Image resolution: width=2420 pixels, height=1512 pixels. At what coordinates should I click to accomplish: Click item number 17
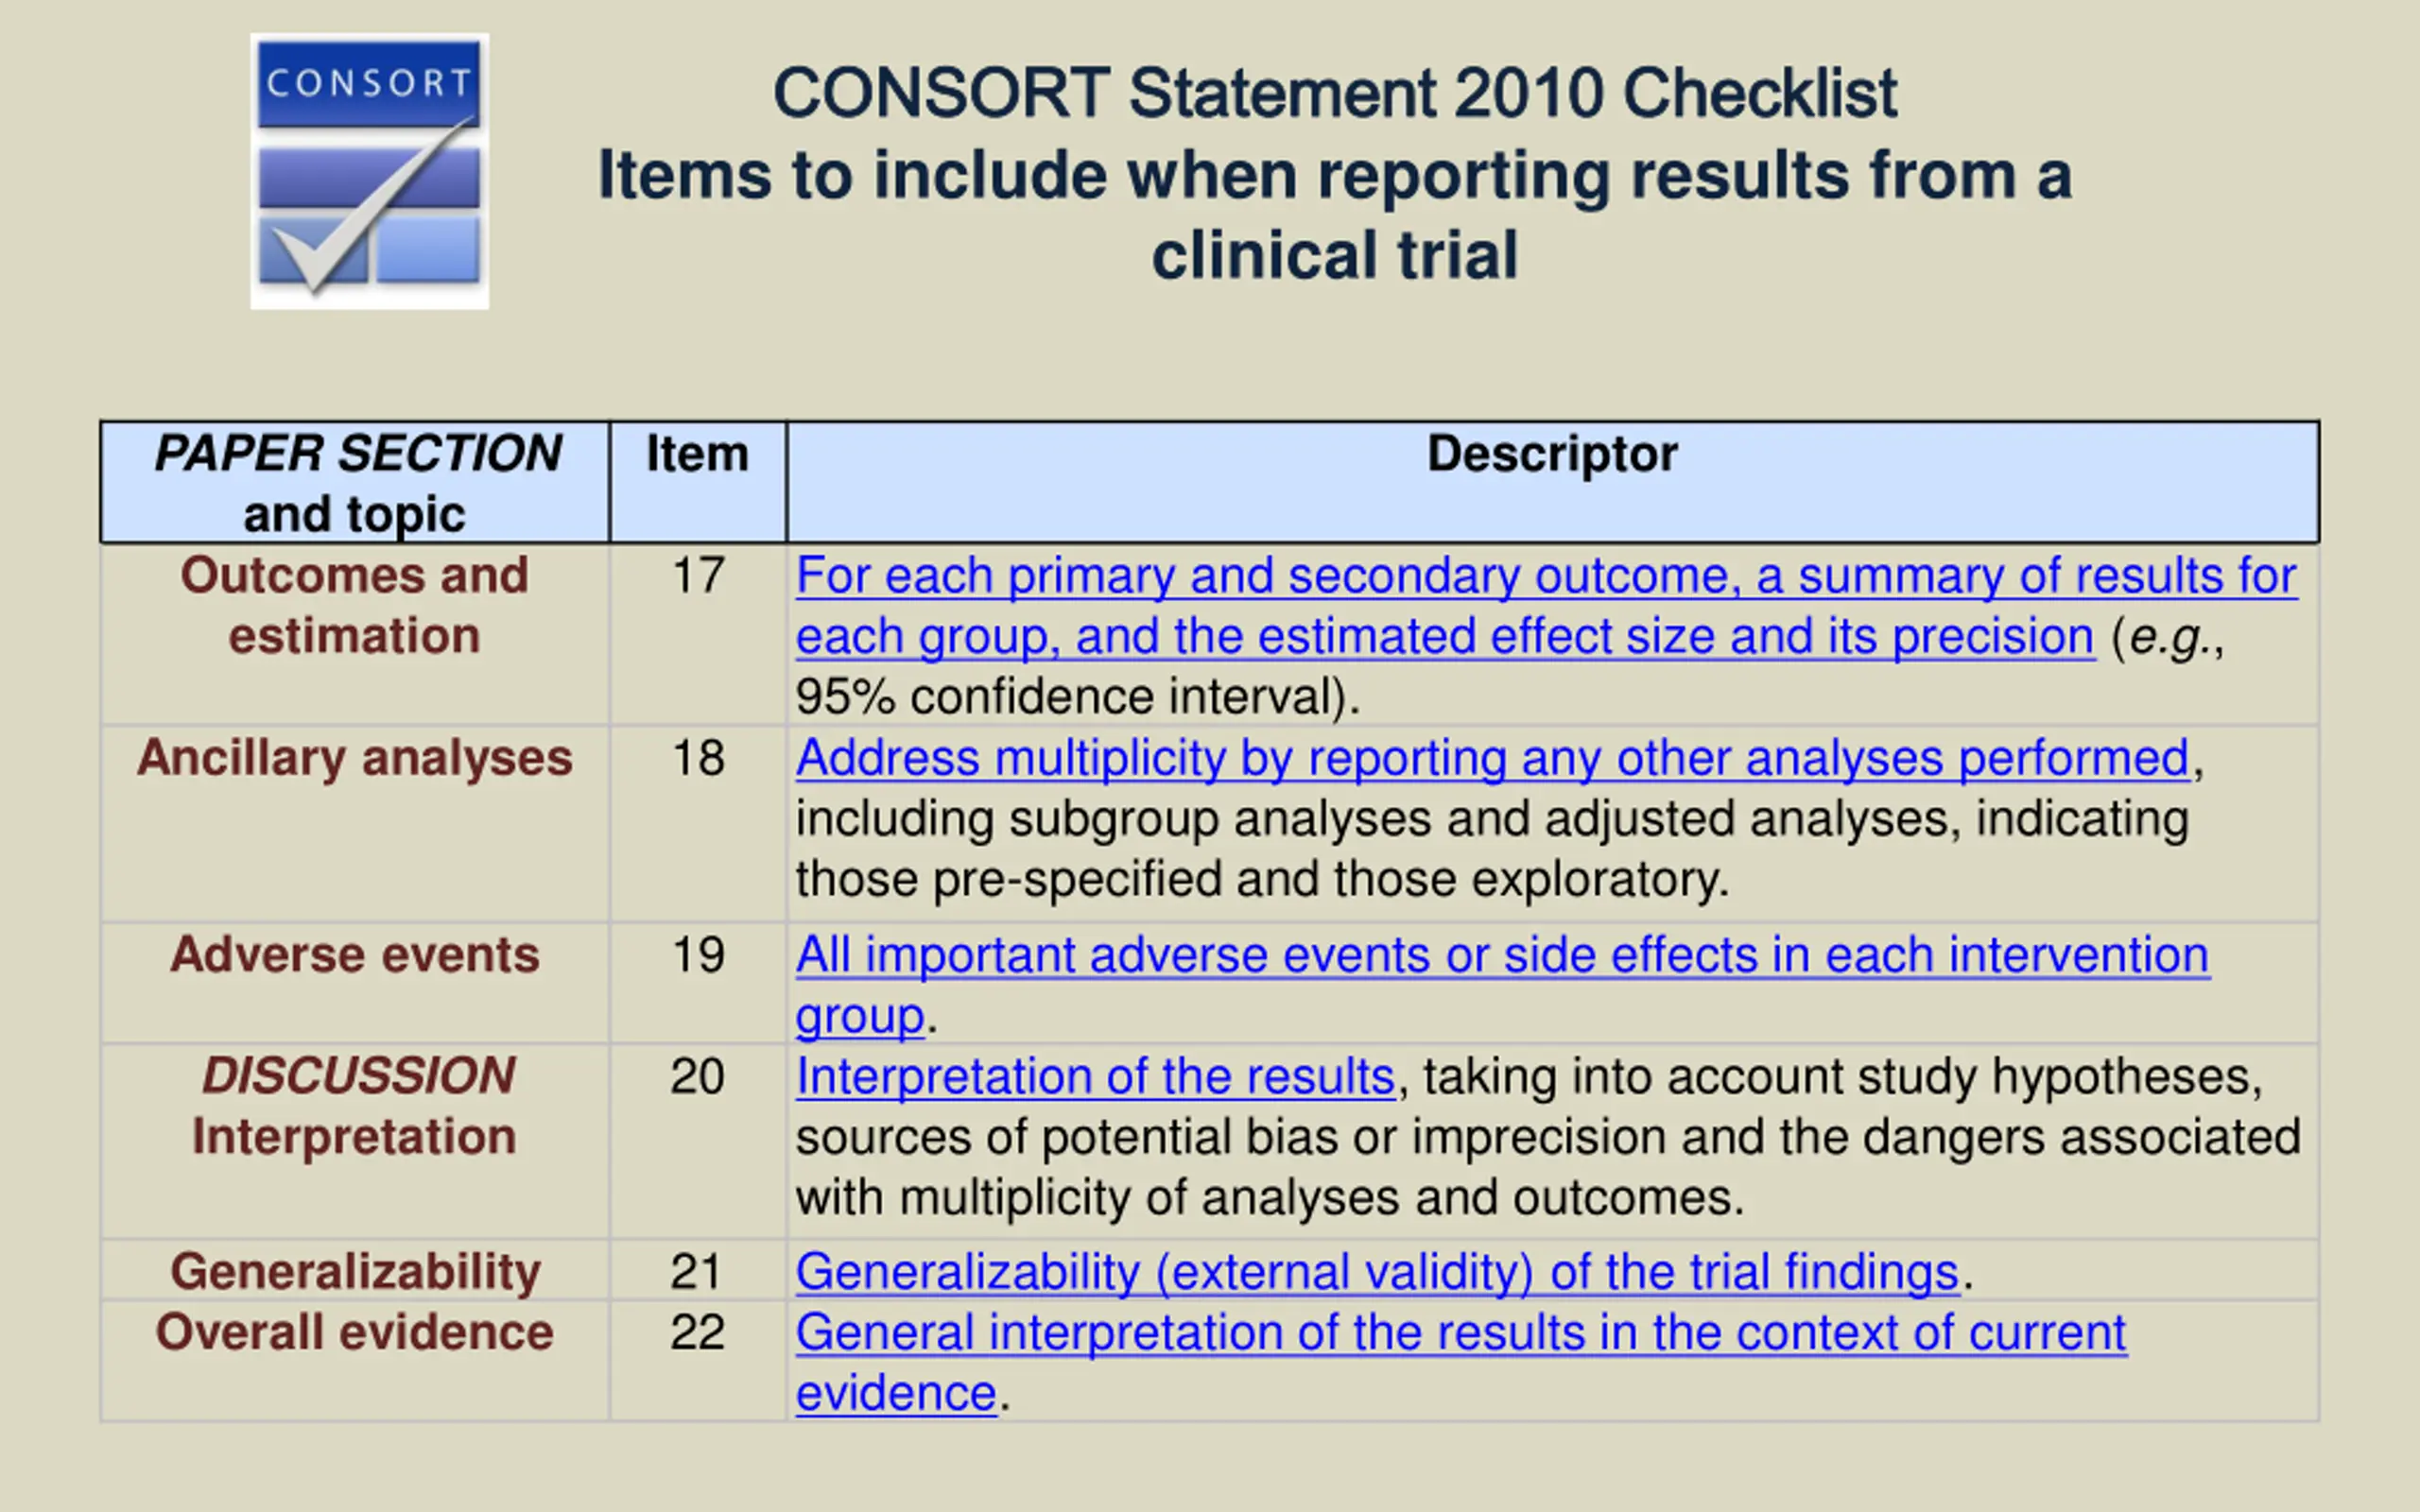click(x=697, y=576)
